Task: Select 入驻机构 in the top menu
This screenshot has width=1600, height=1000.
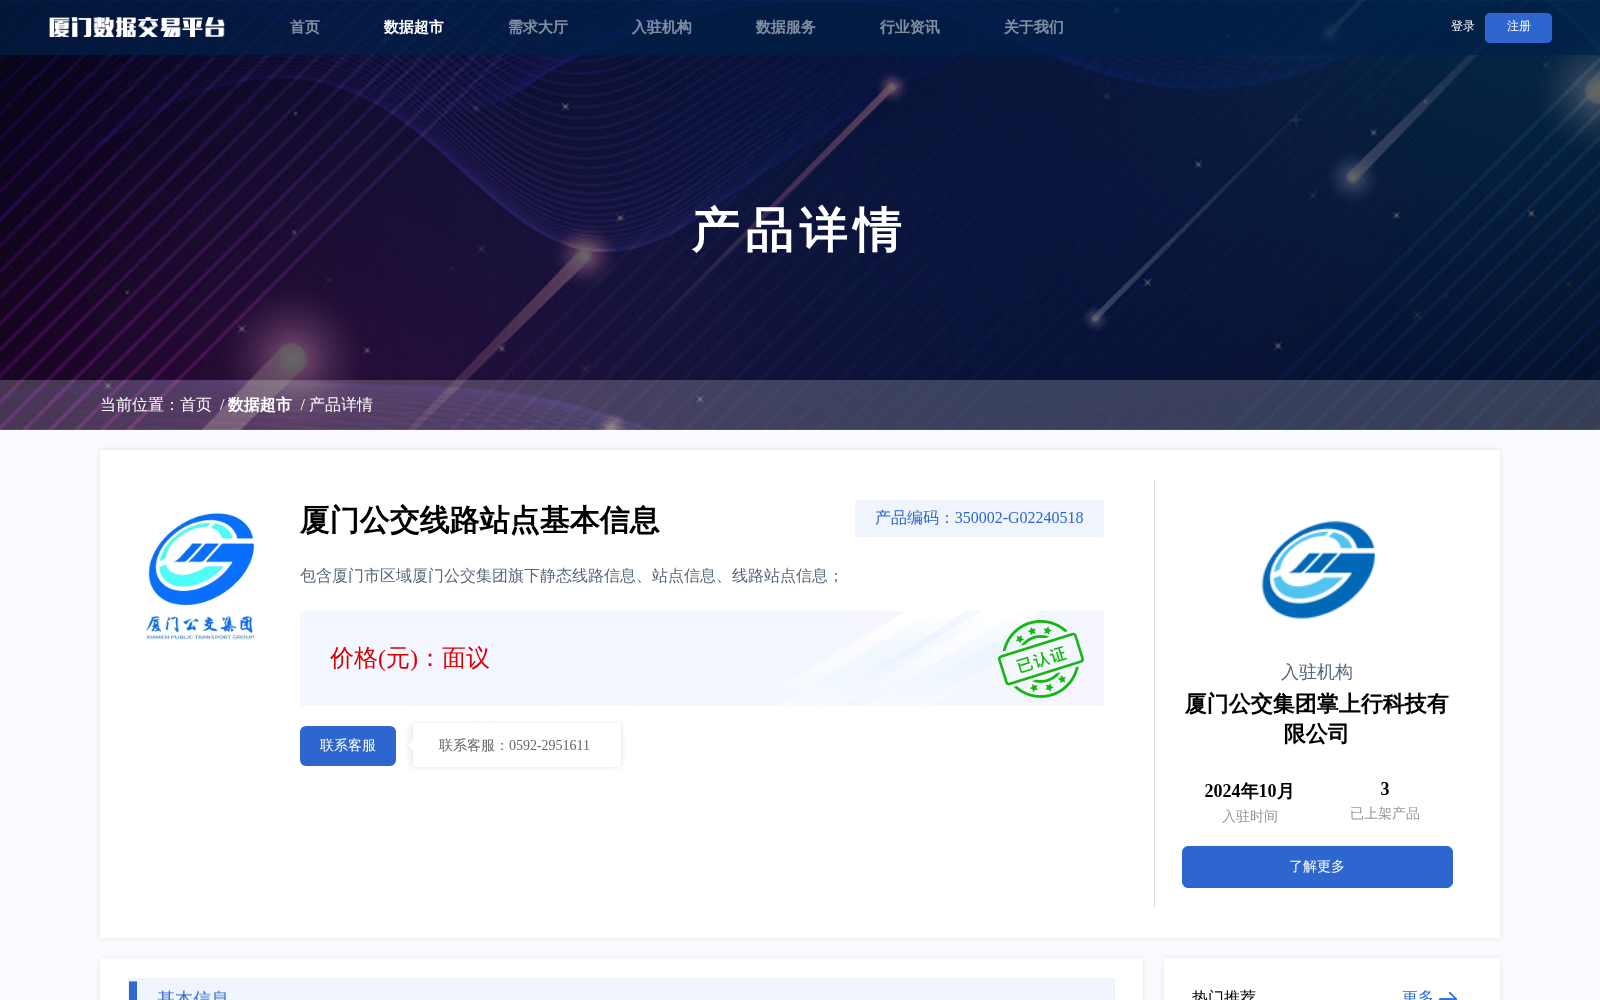Action: point(661,27)
